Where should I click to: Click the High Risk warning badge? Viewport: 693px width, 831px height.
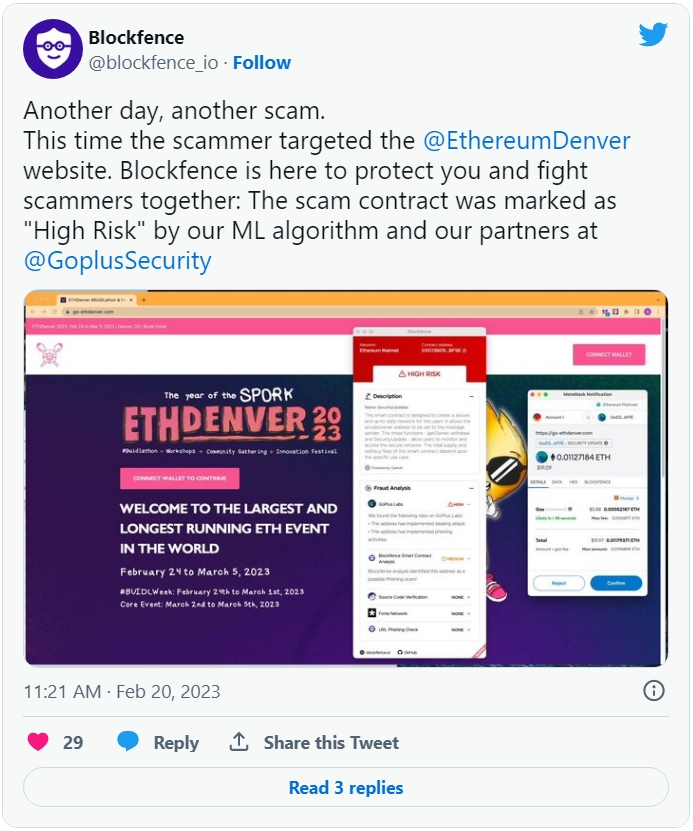coord(420,374)
